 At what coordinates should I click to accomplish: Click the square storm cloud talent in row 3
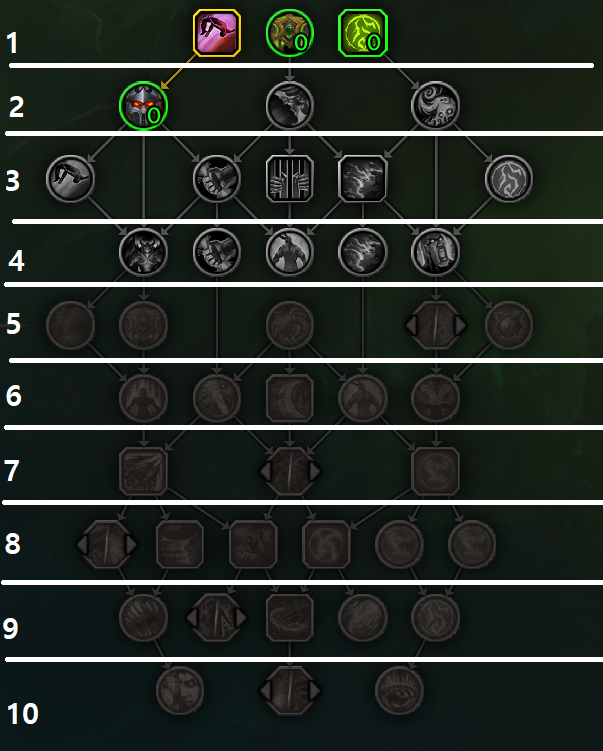(x=363, y=178)
